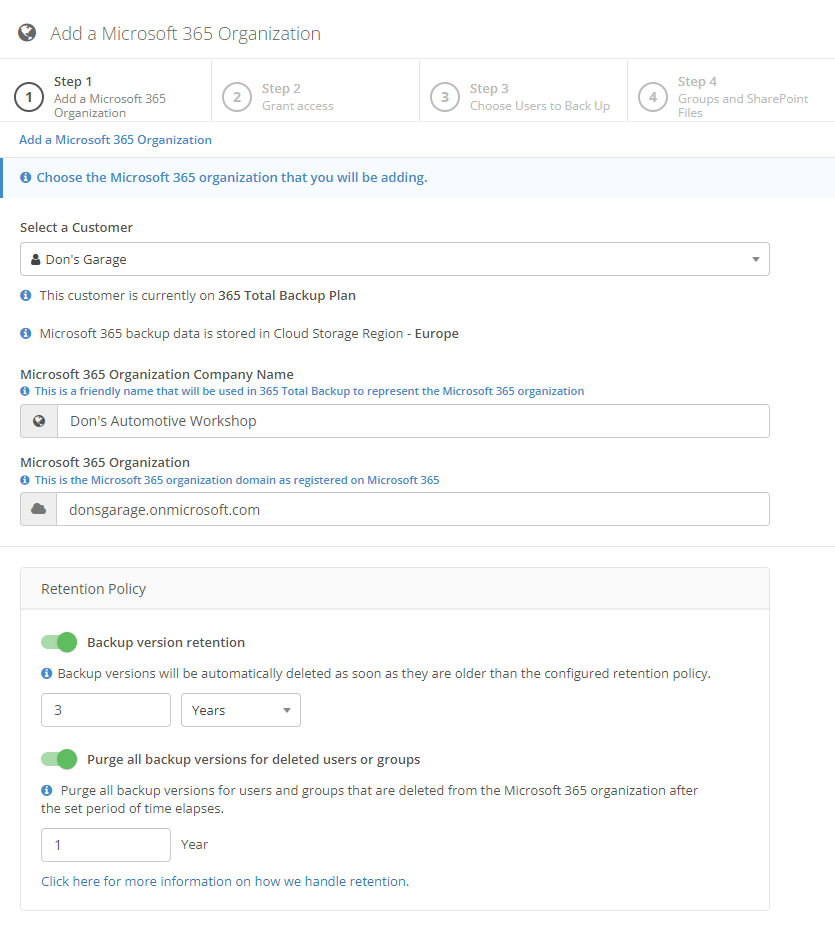
Task: Click the dropdown arrow on Don's Garage selector
Action: 756,259
